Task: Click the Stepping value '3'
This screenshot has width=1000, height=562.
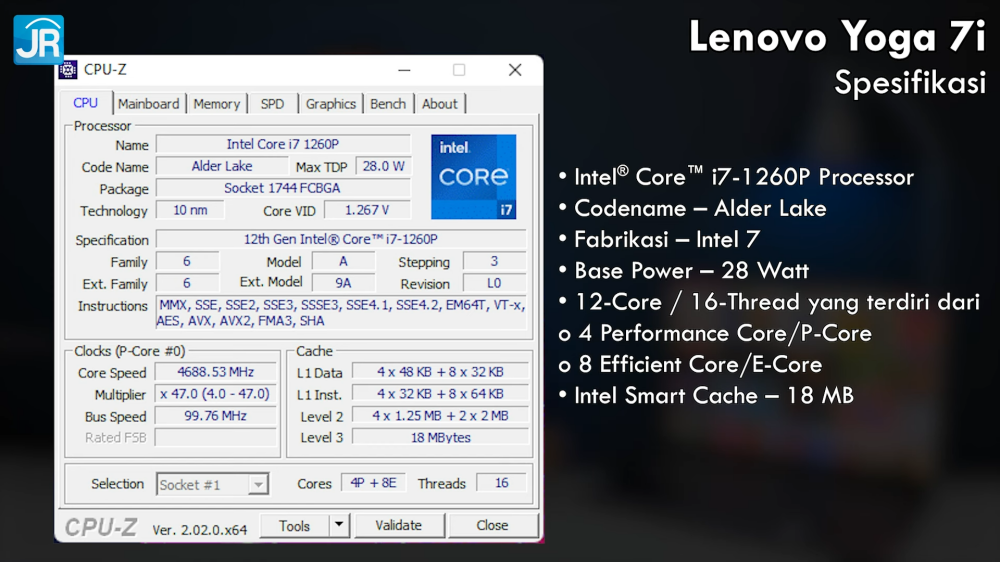Action: pos(494,261)
